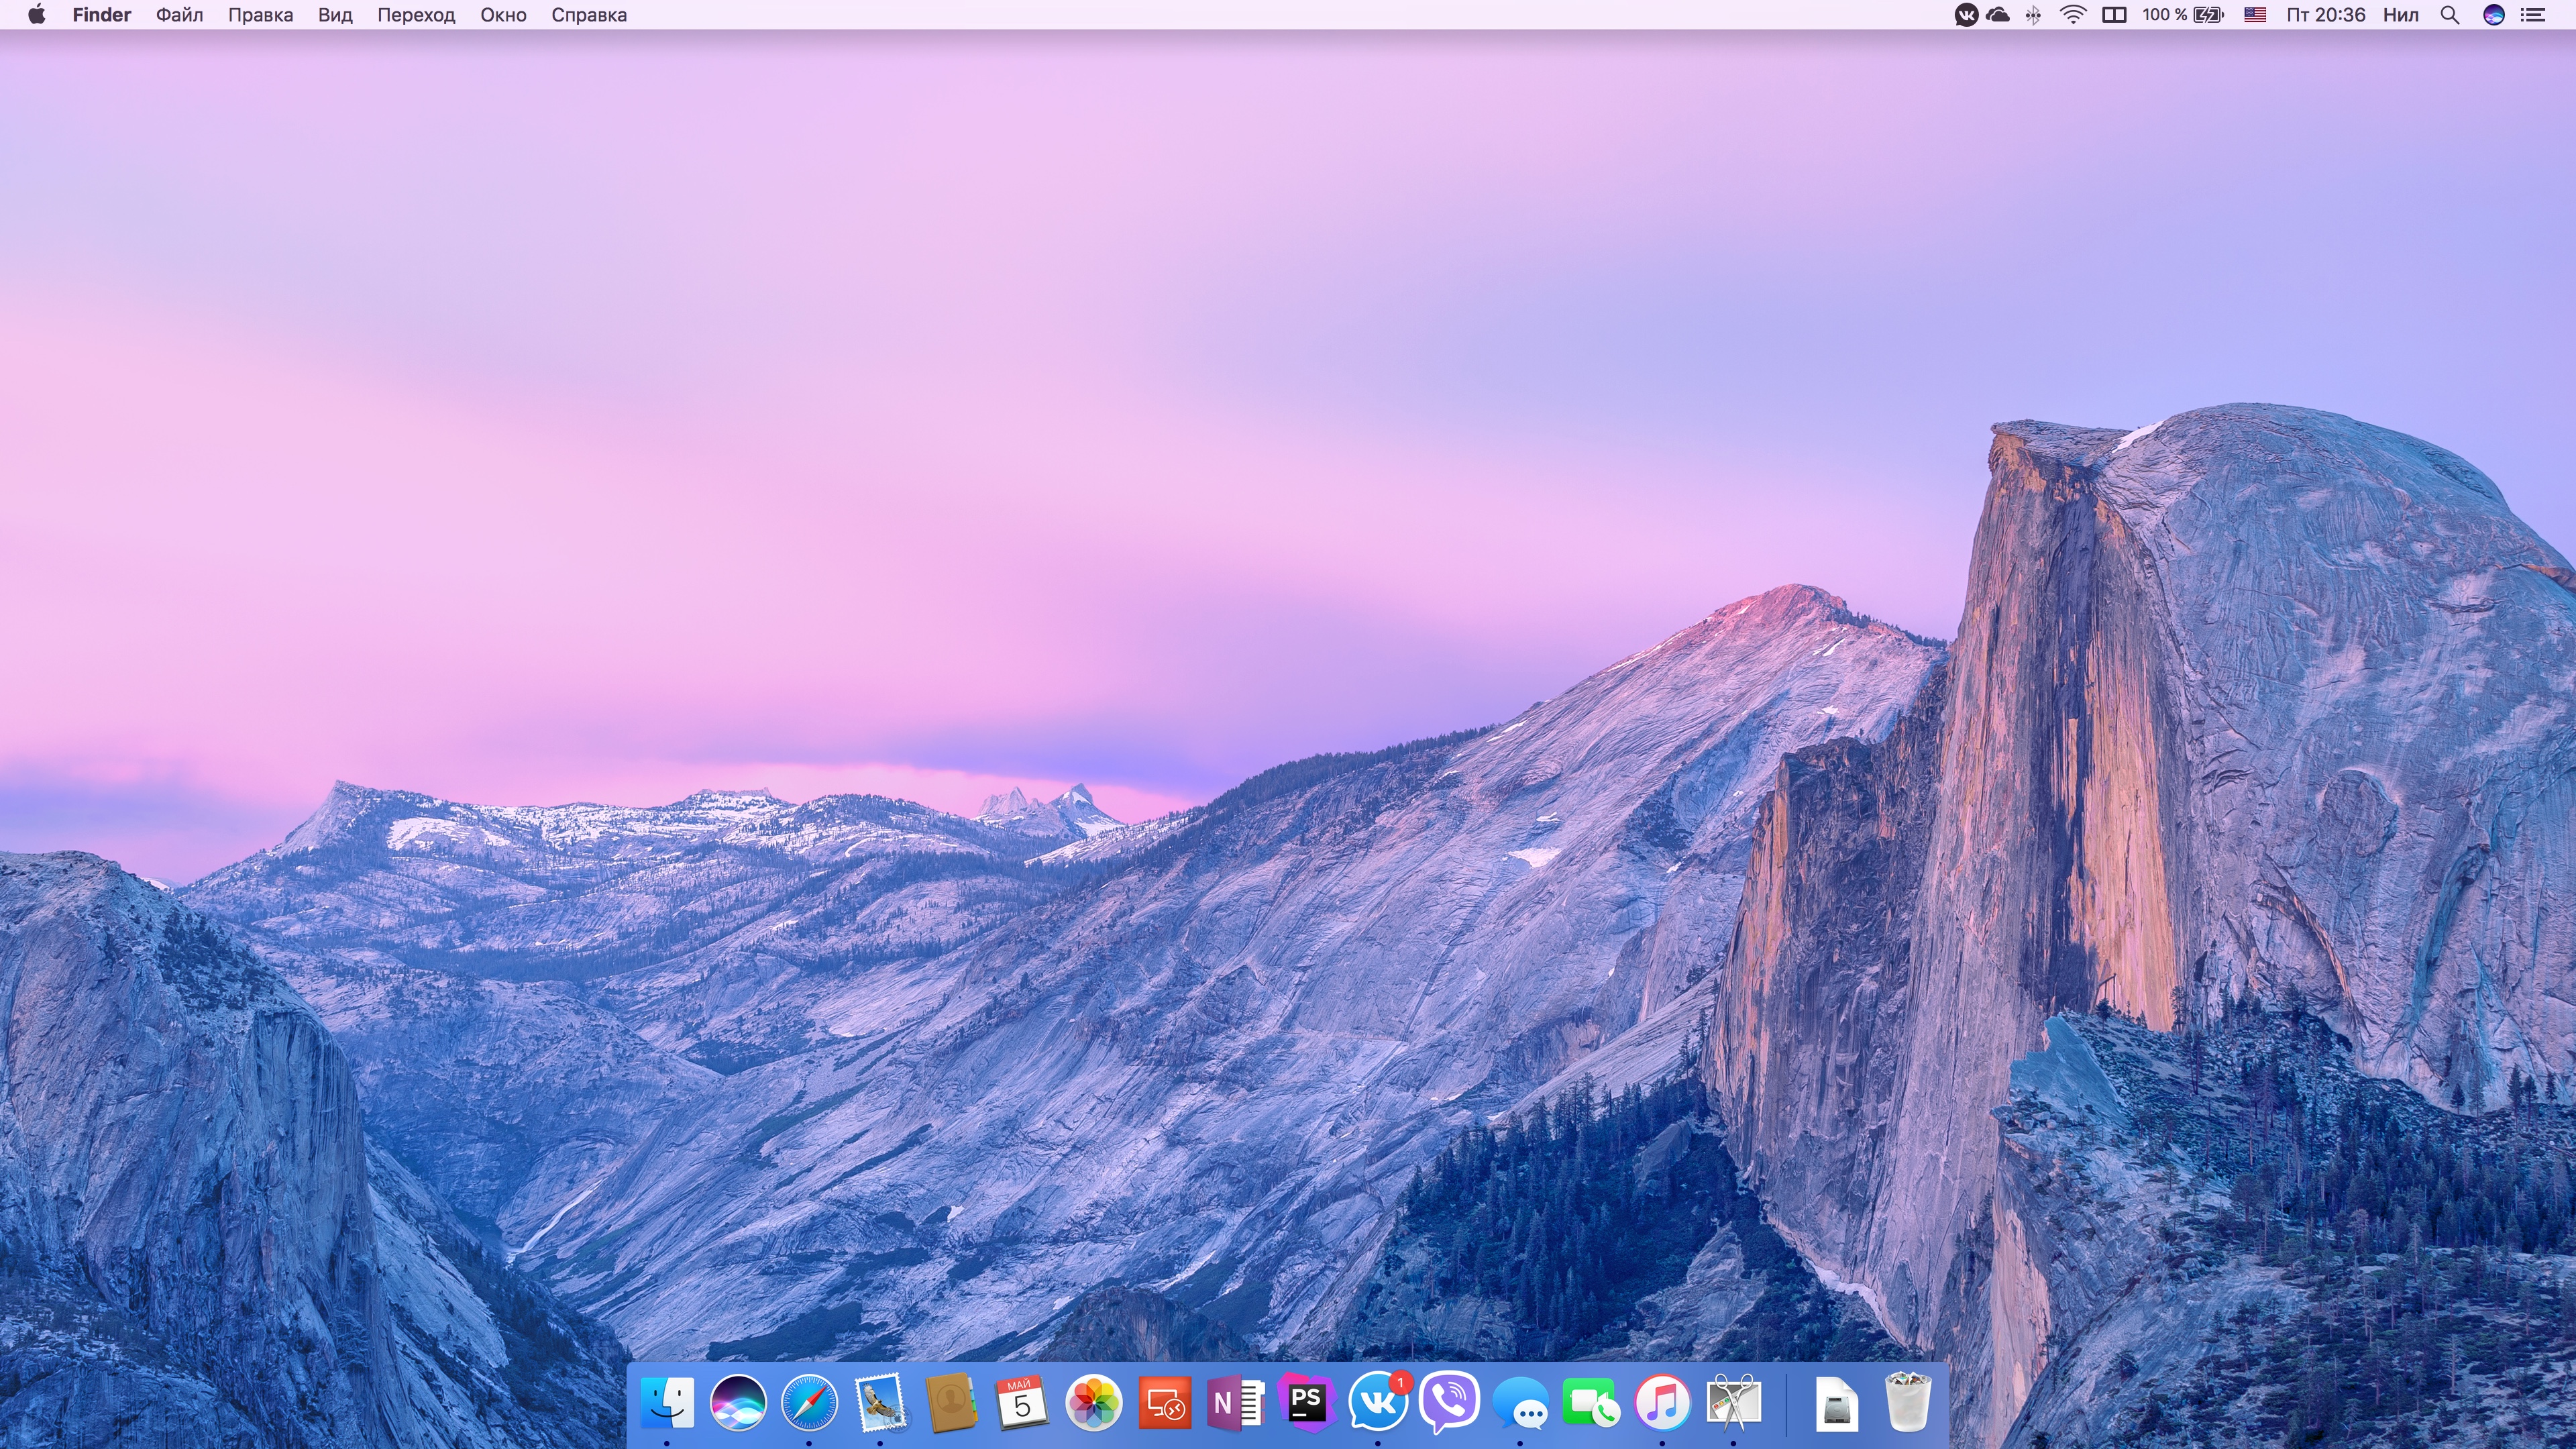Open Calendar showing May 5

(x=1022, y=1402)
